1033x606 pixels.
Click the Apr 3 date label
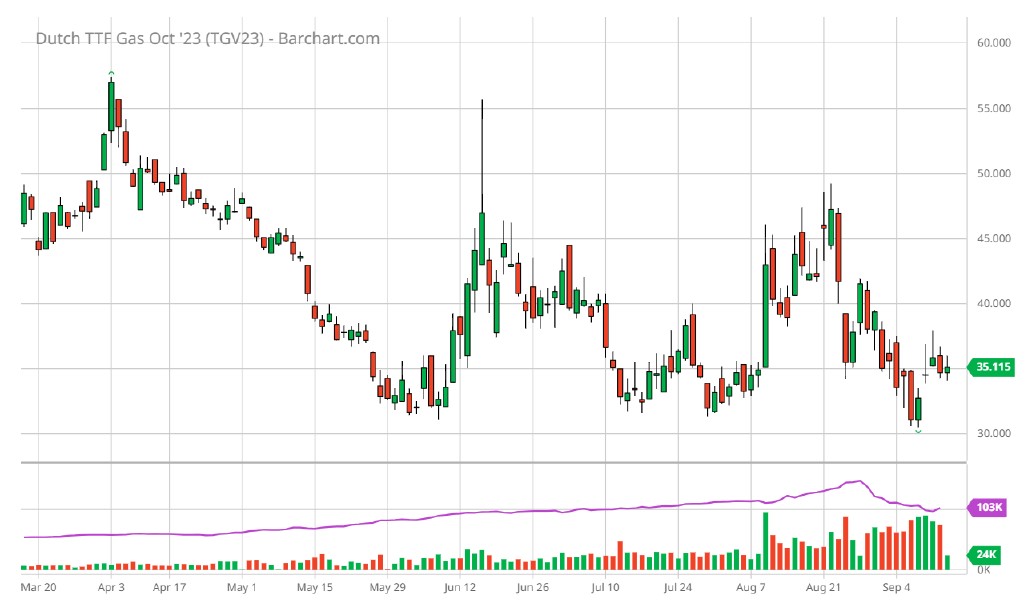[x=111, y=587]
